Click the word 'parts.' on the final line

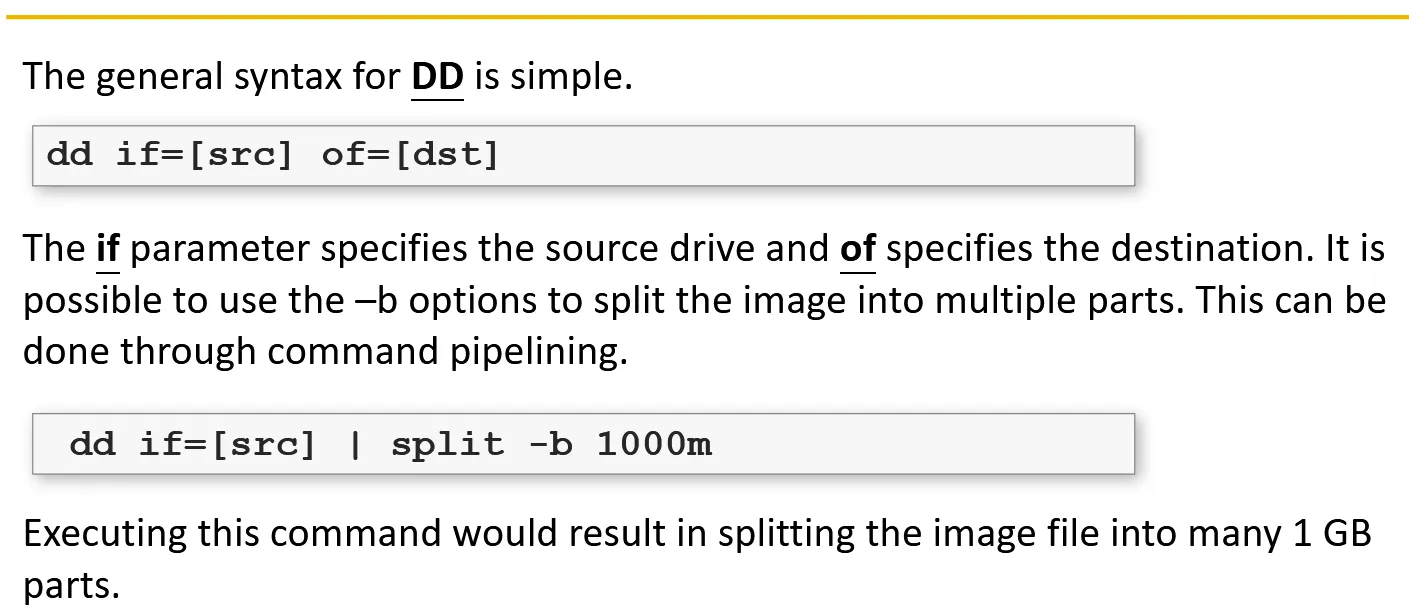coord(71,586)
